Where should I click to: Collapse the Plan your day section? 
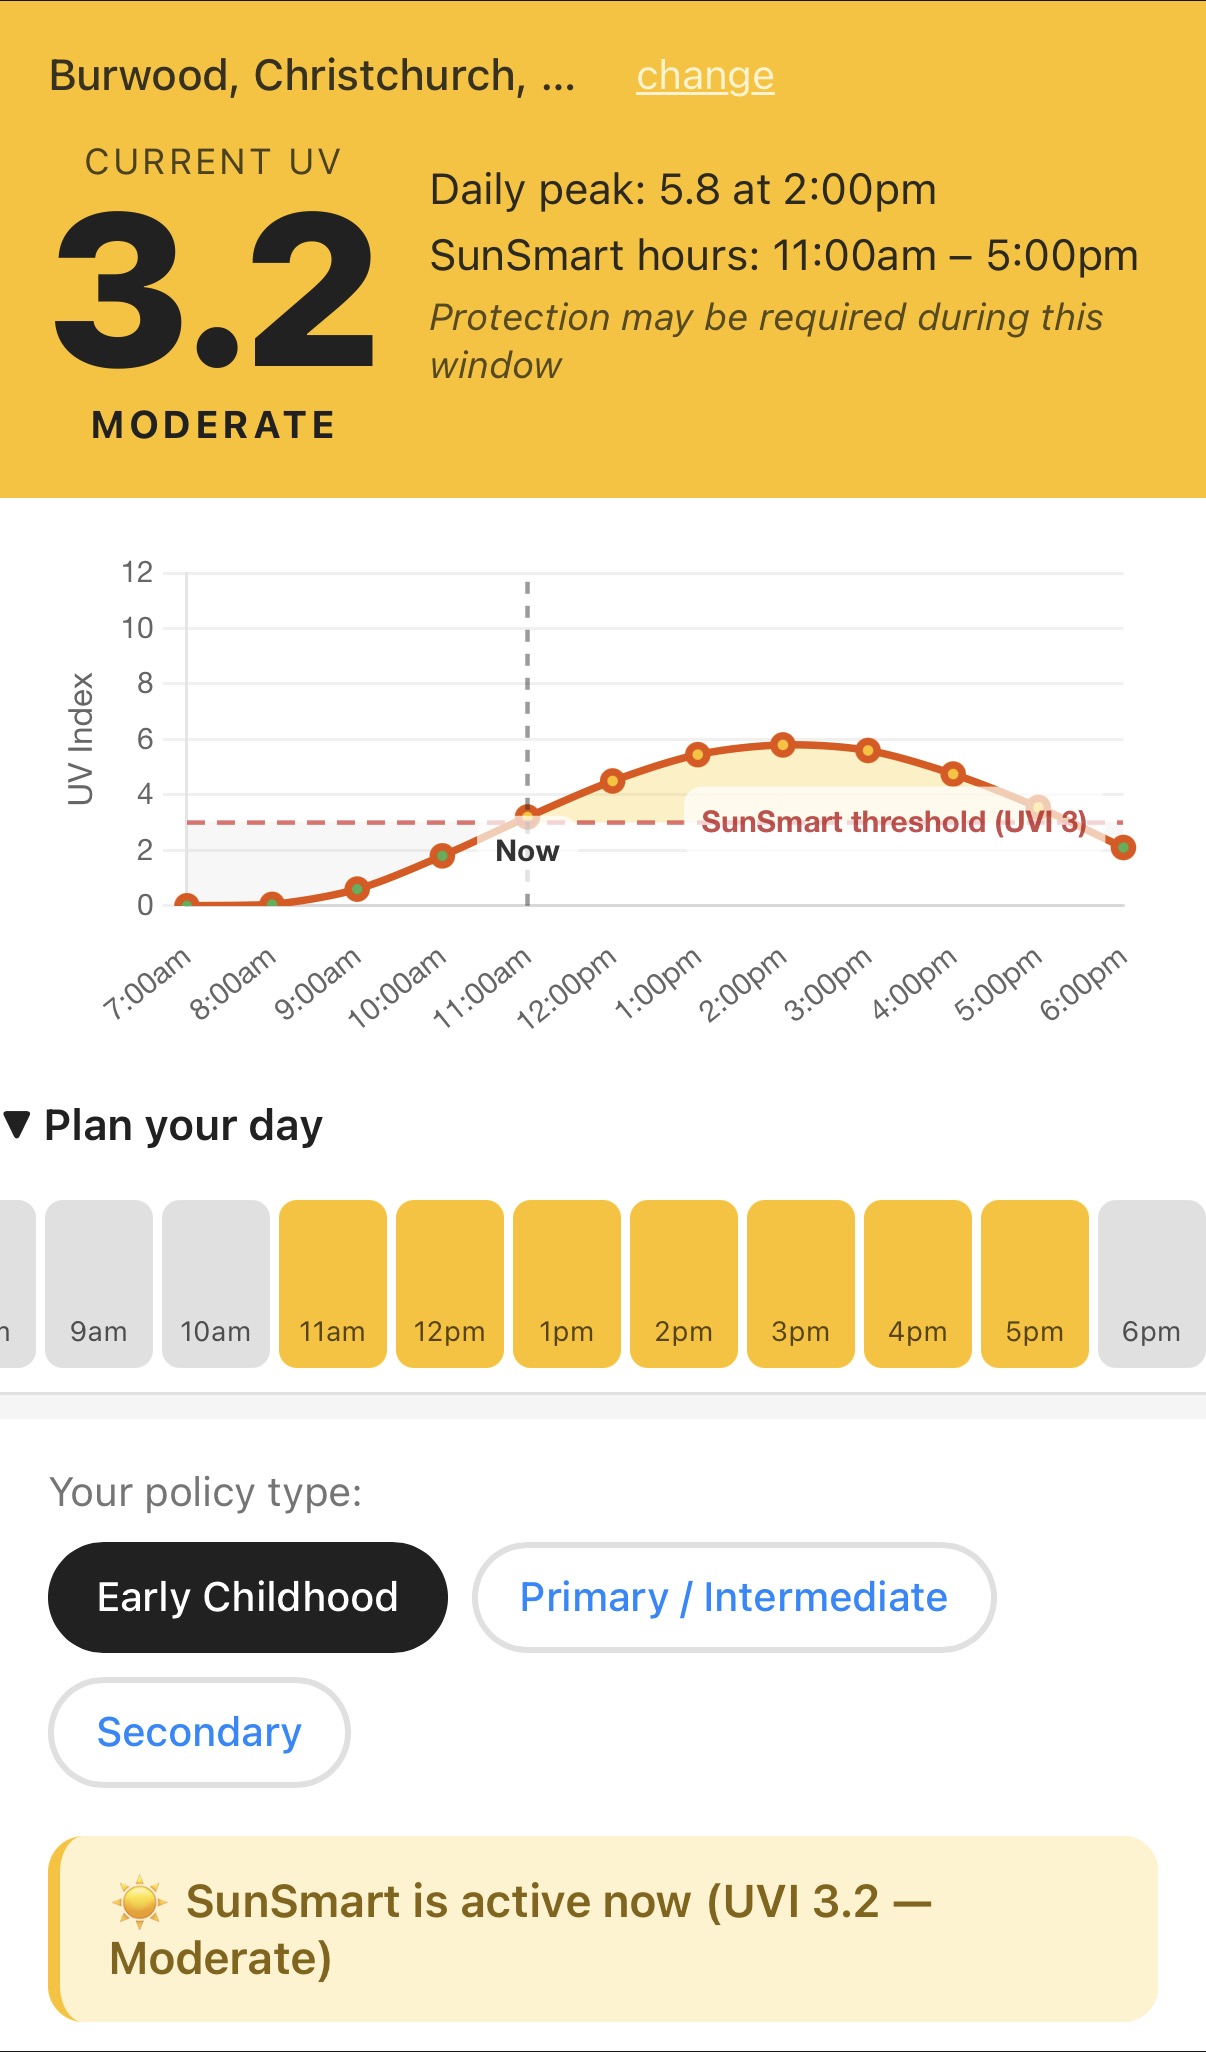(x=163, y=1126)
